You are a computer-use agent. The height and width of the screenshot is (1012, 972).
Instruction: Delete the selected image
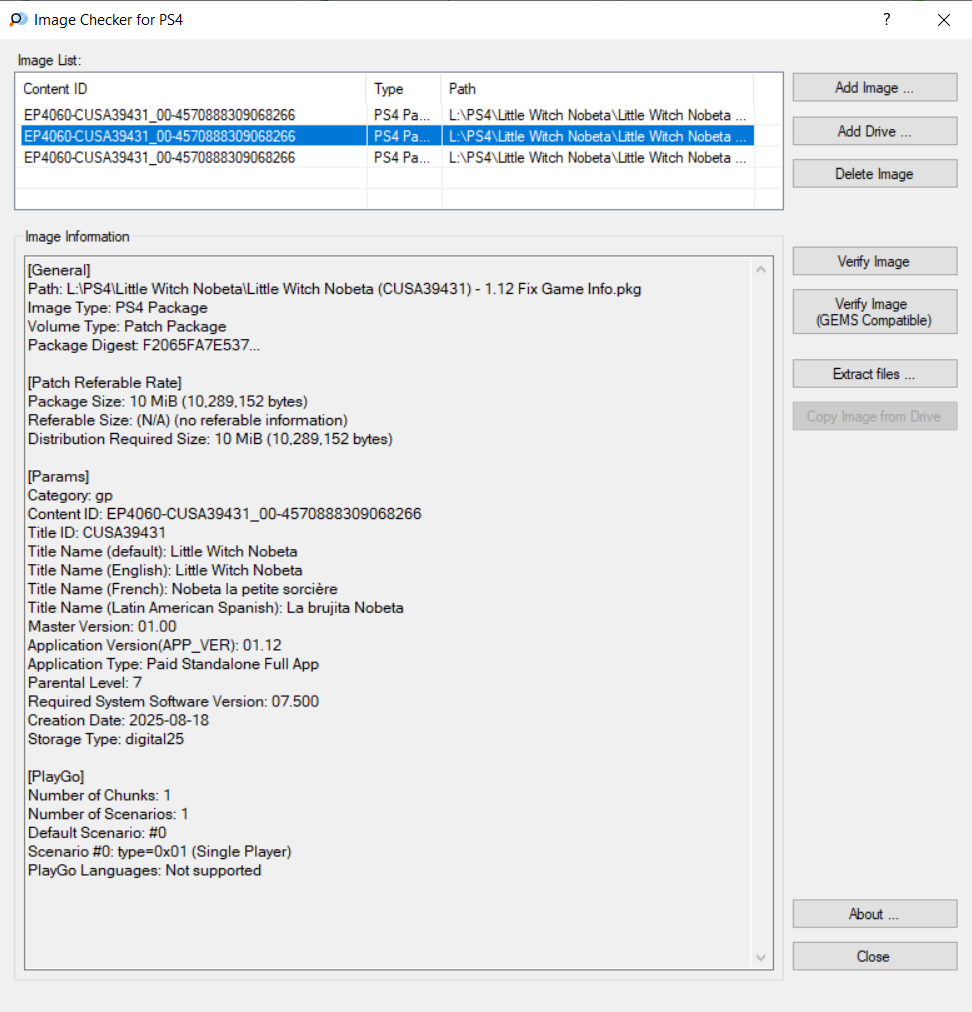(x=875, y=174)
